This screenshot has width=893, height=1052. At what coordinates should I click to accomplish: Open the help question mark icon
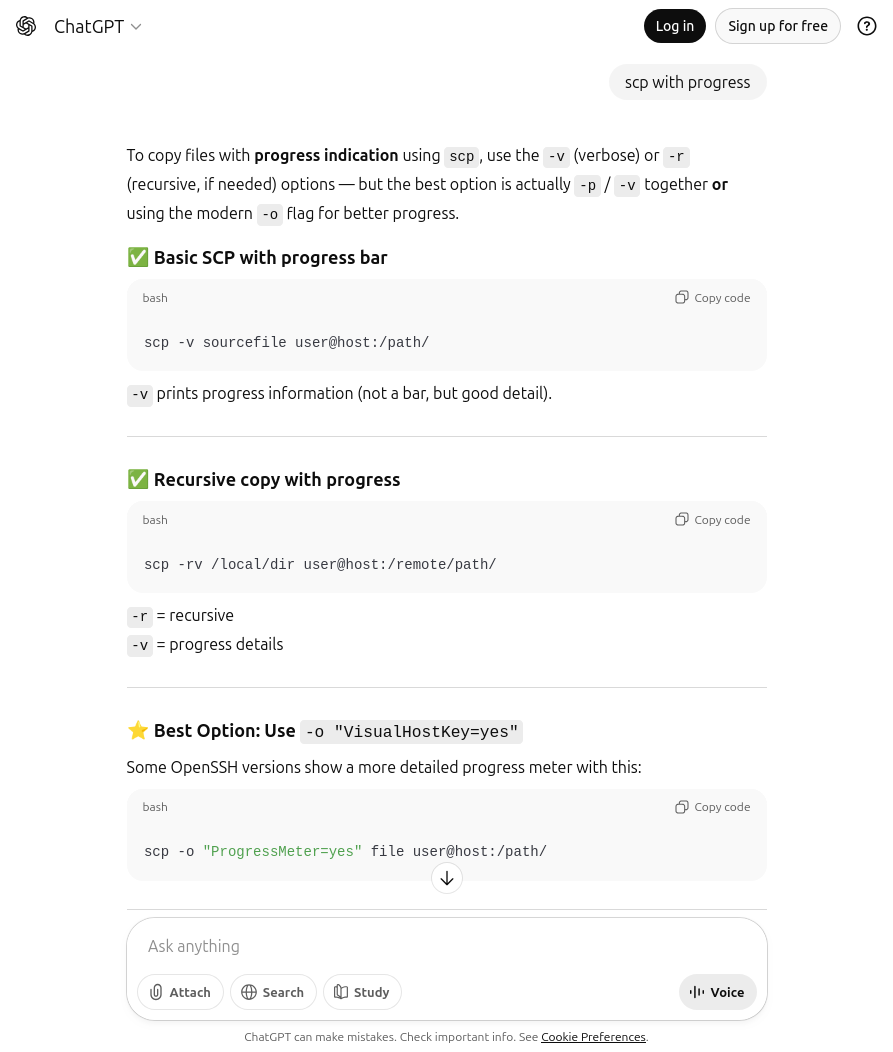click(866, 27)
